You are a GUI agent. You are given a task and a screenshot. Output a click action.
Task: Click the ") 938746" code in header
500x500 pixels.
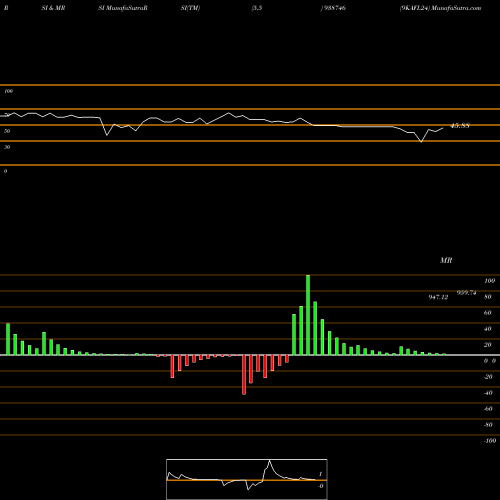point(333,8)
